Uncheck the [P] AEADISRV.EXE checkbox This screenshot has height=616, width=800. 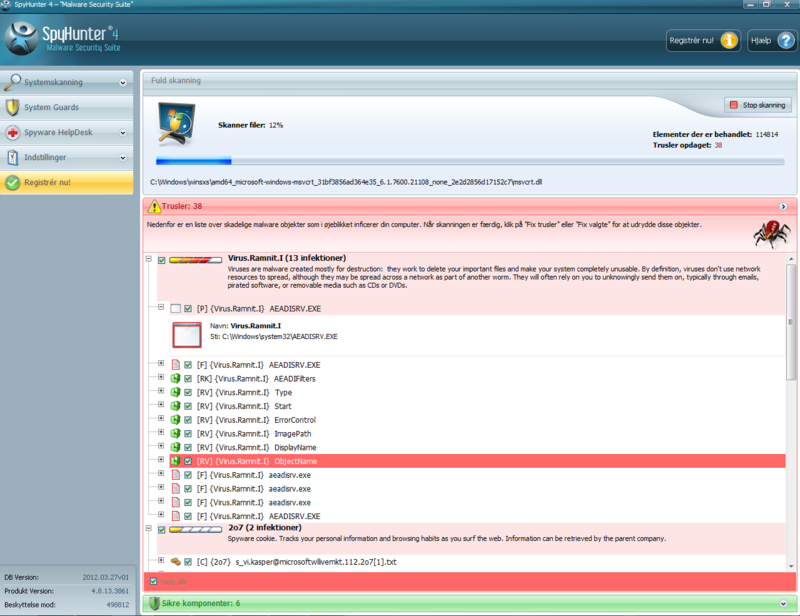tap(188, 309)
